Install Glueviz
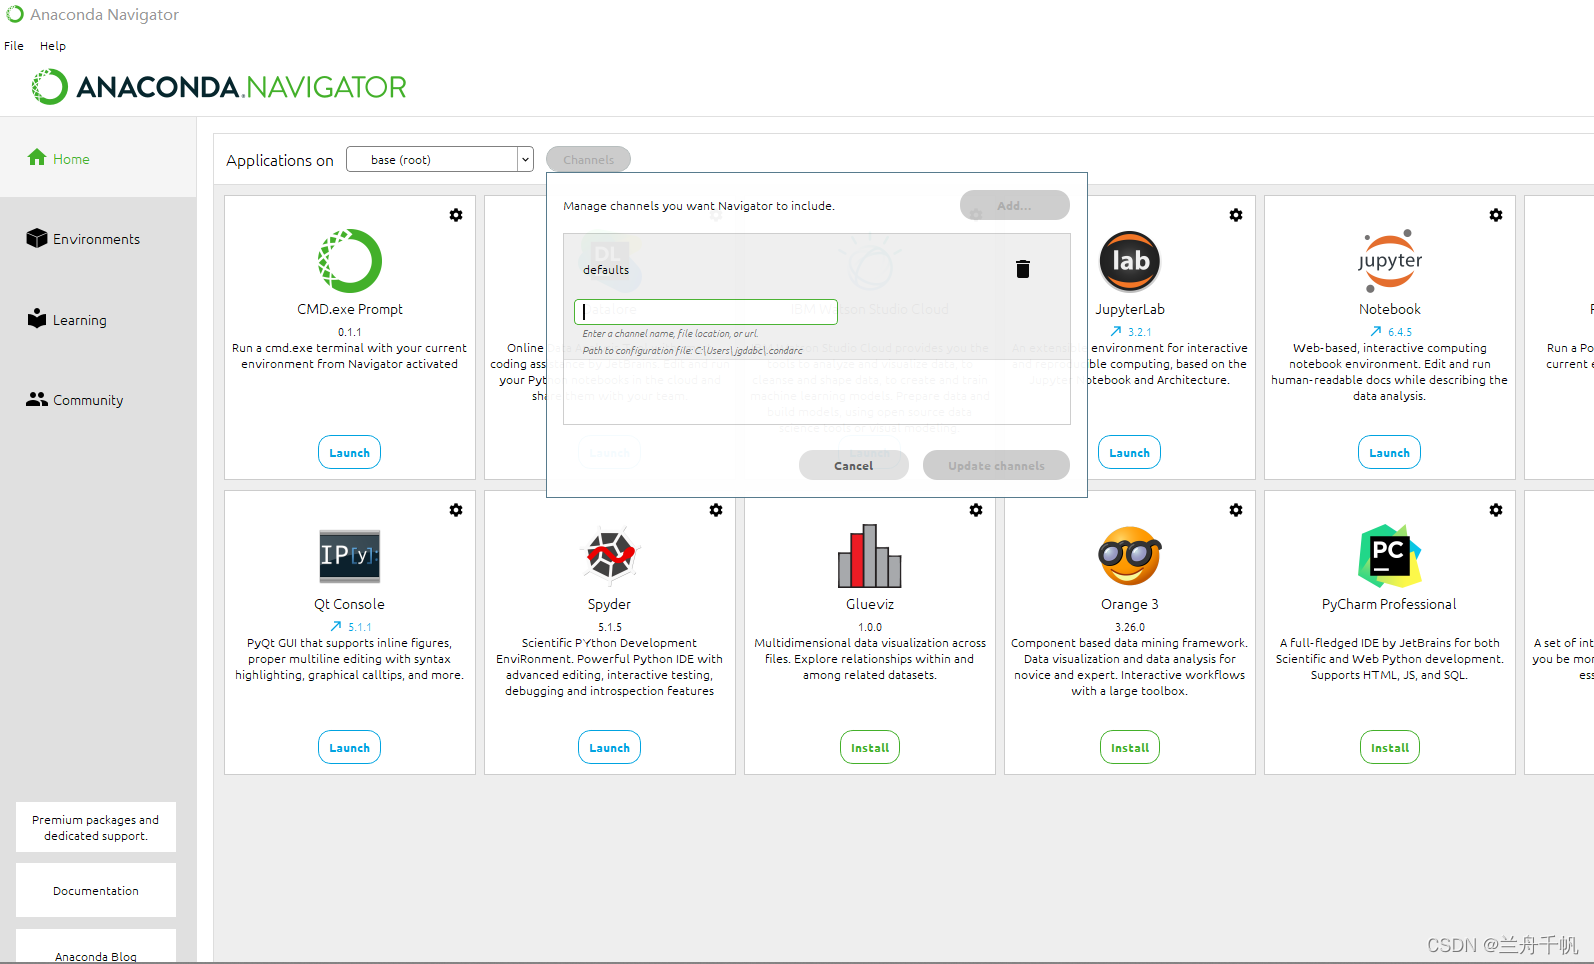Image resolution: width=1594 pixels, height=964 pixels. coord(870,747)
